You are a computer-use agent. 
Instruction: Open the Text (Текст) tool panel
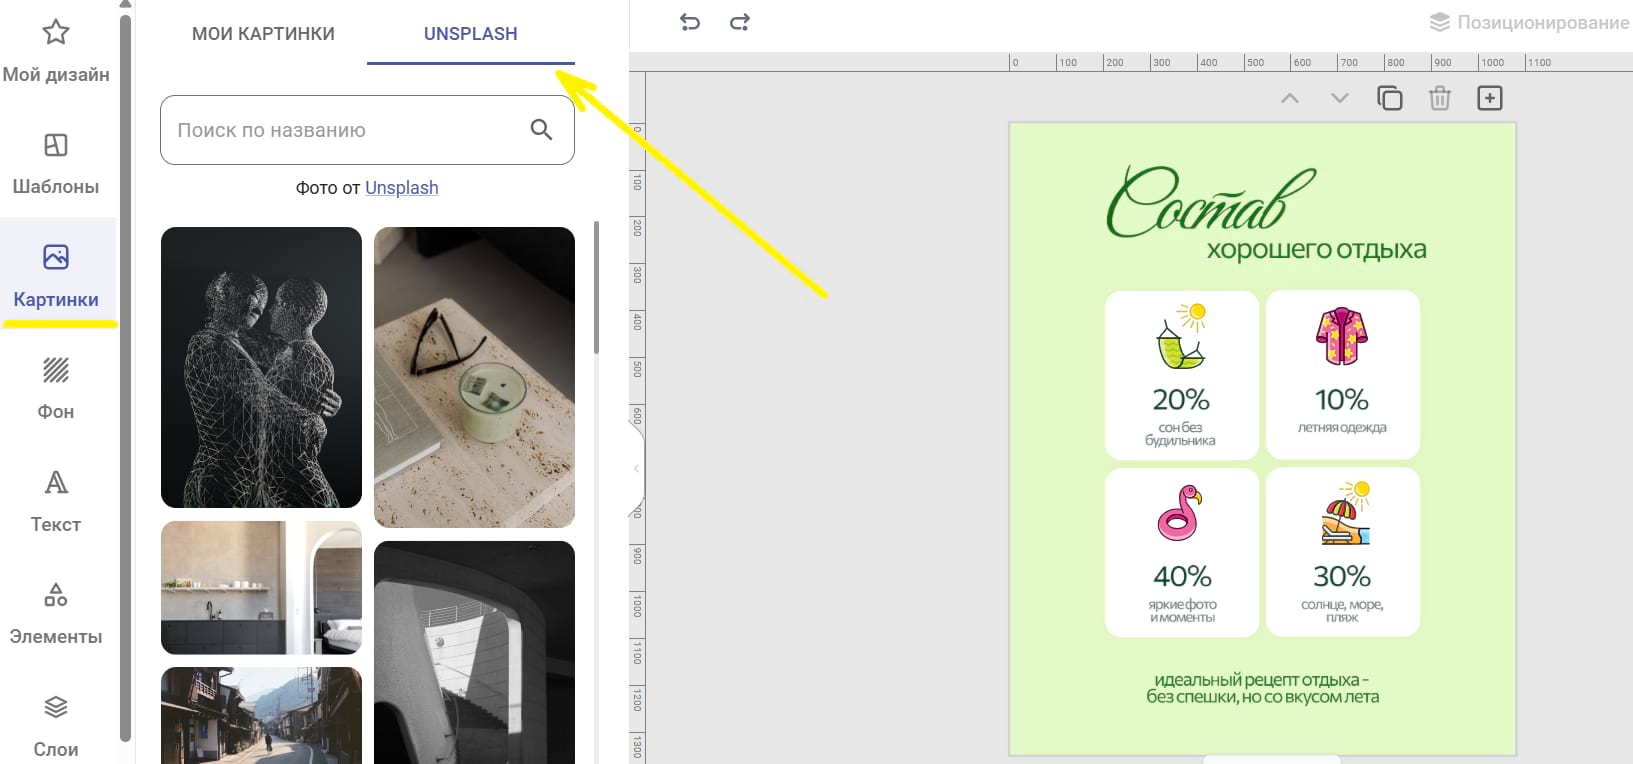click(56, 501)
